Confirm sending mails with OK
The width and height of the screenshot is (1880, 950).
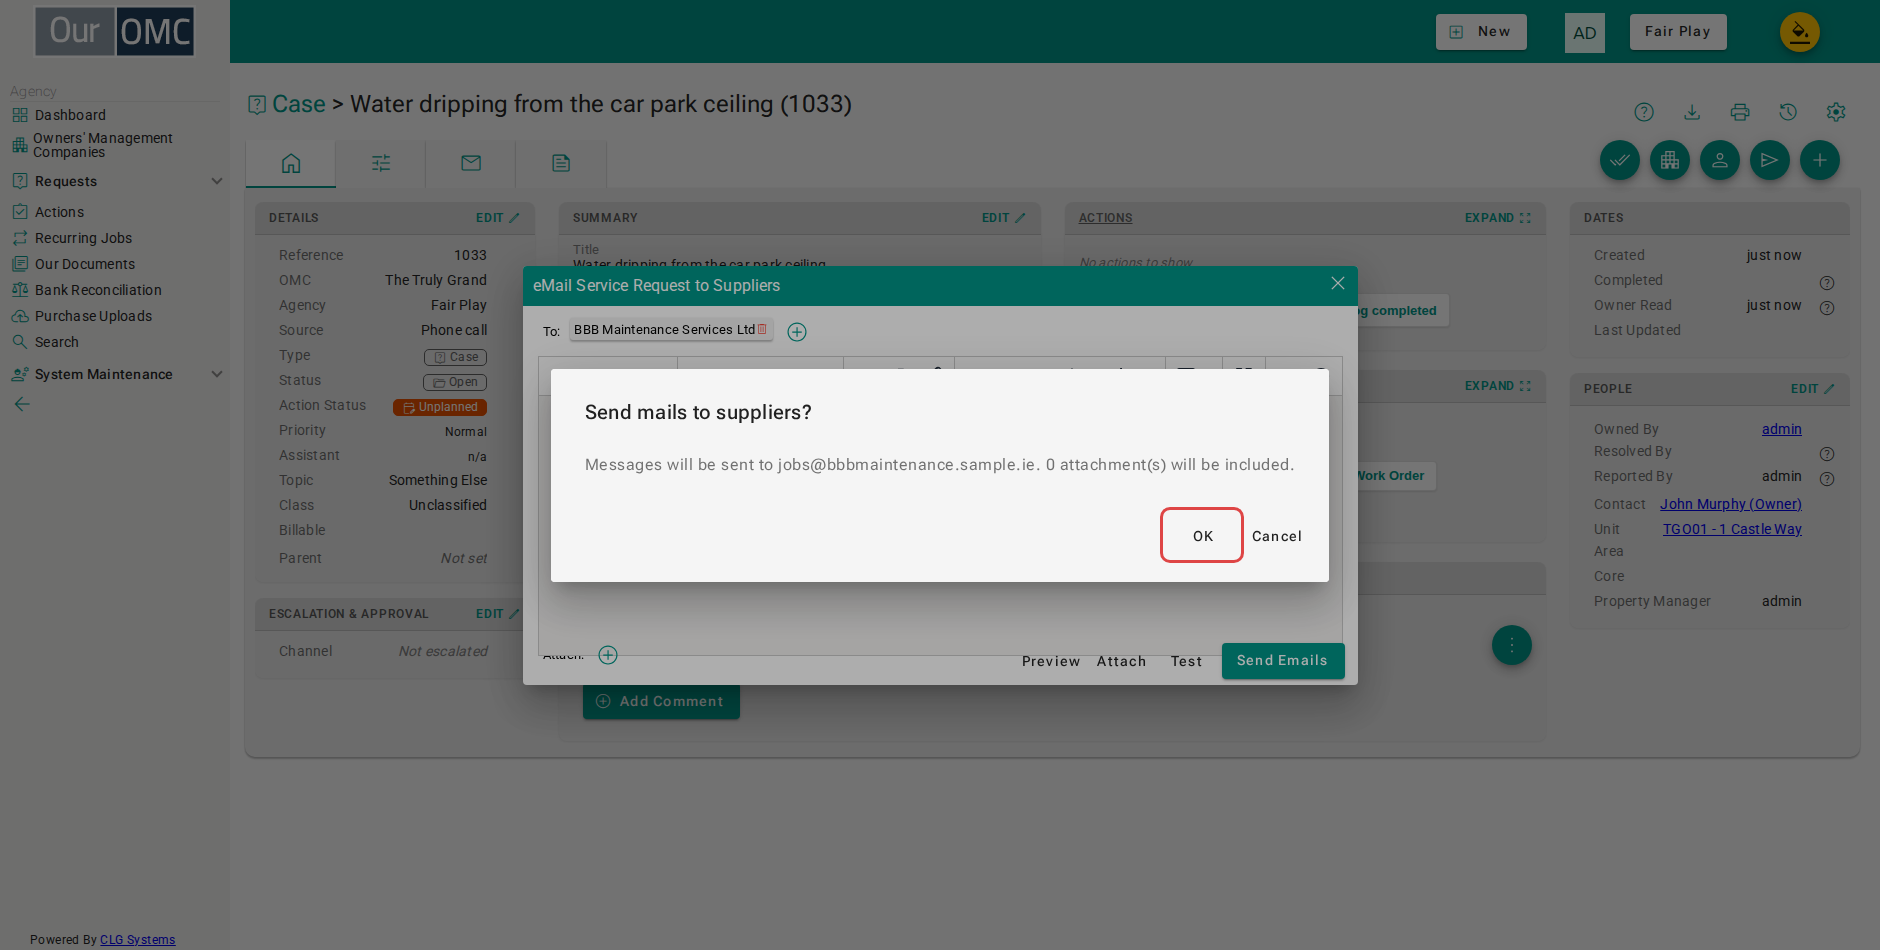coord(1202,536)
